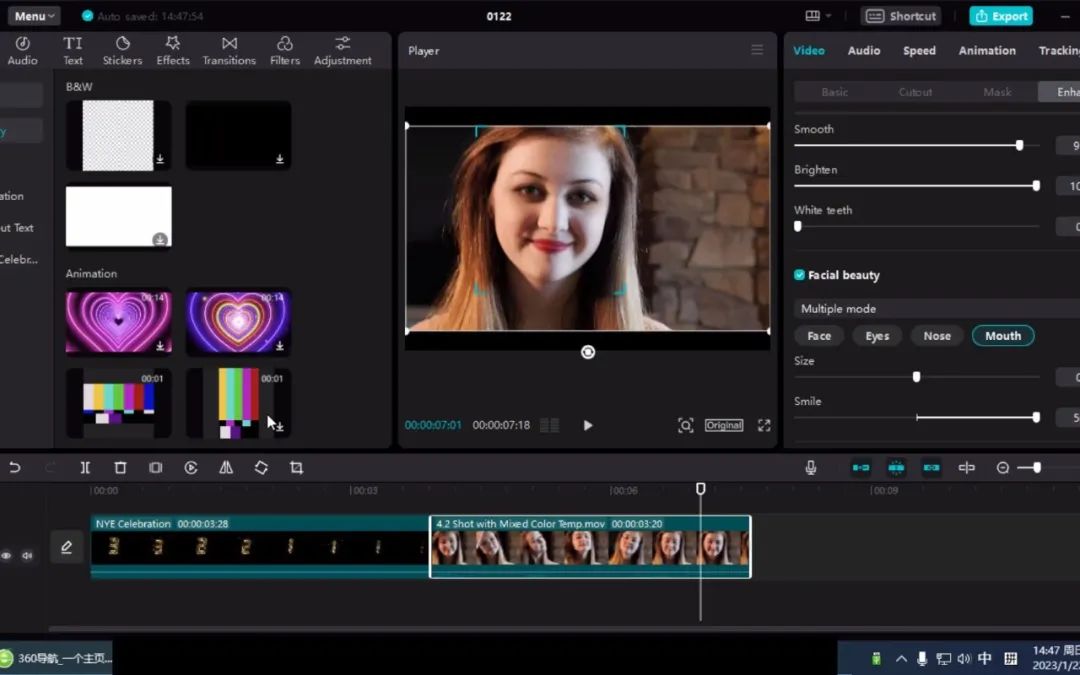Toggle track visibility eye icon

tap(6, 556)
